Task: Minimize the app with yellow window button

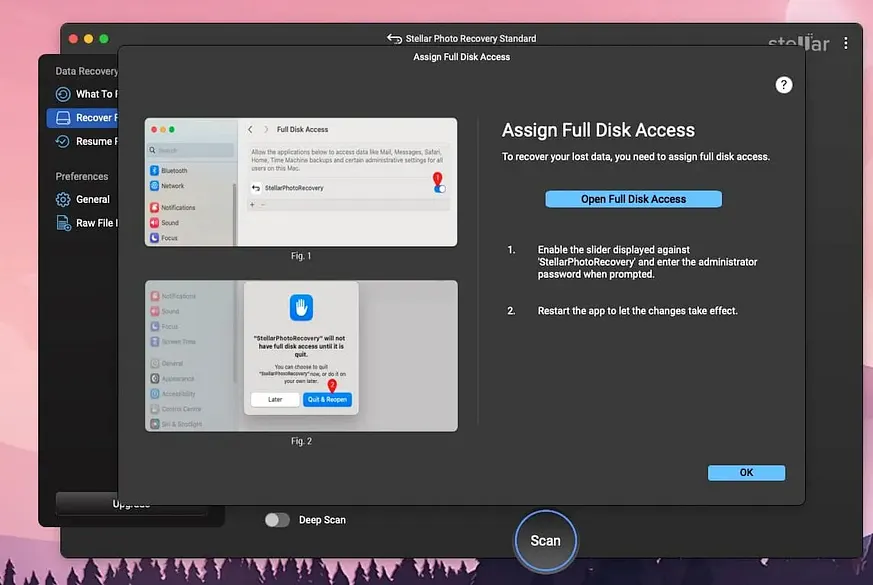Action: 89,39
